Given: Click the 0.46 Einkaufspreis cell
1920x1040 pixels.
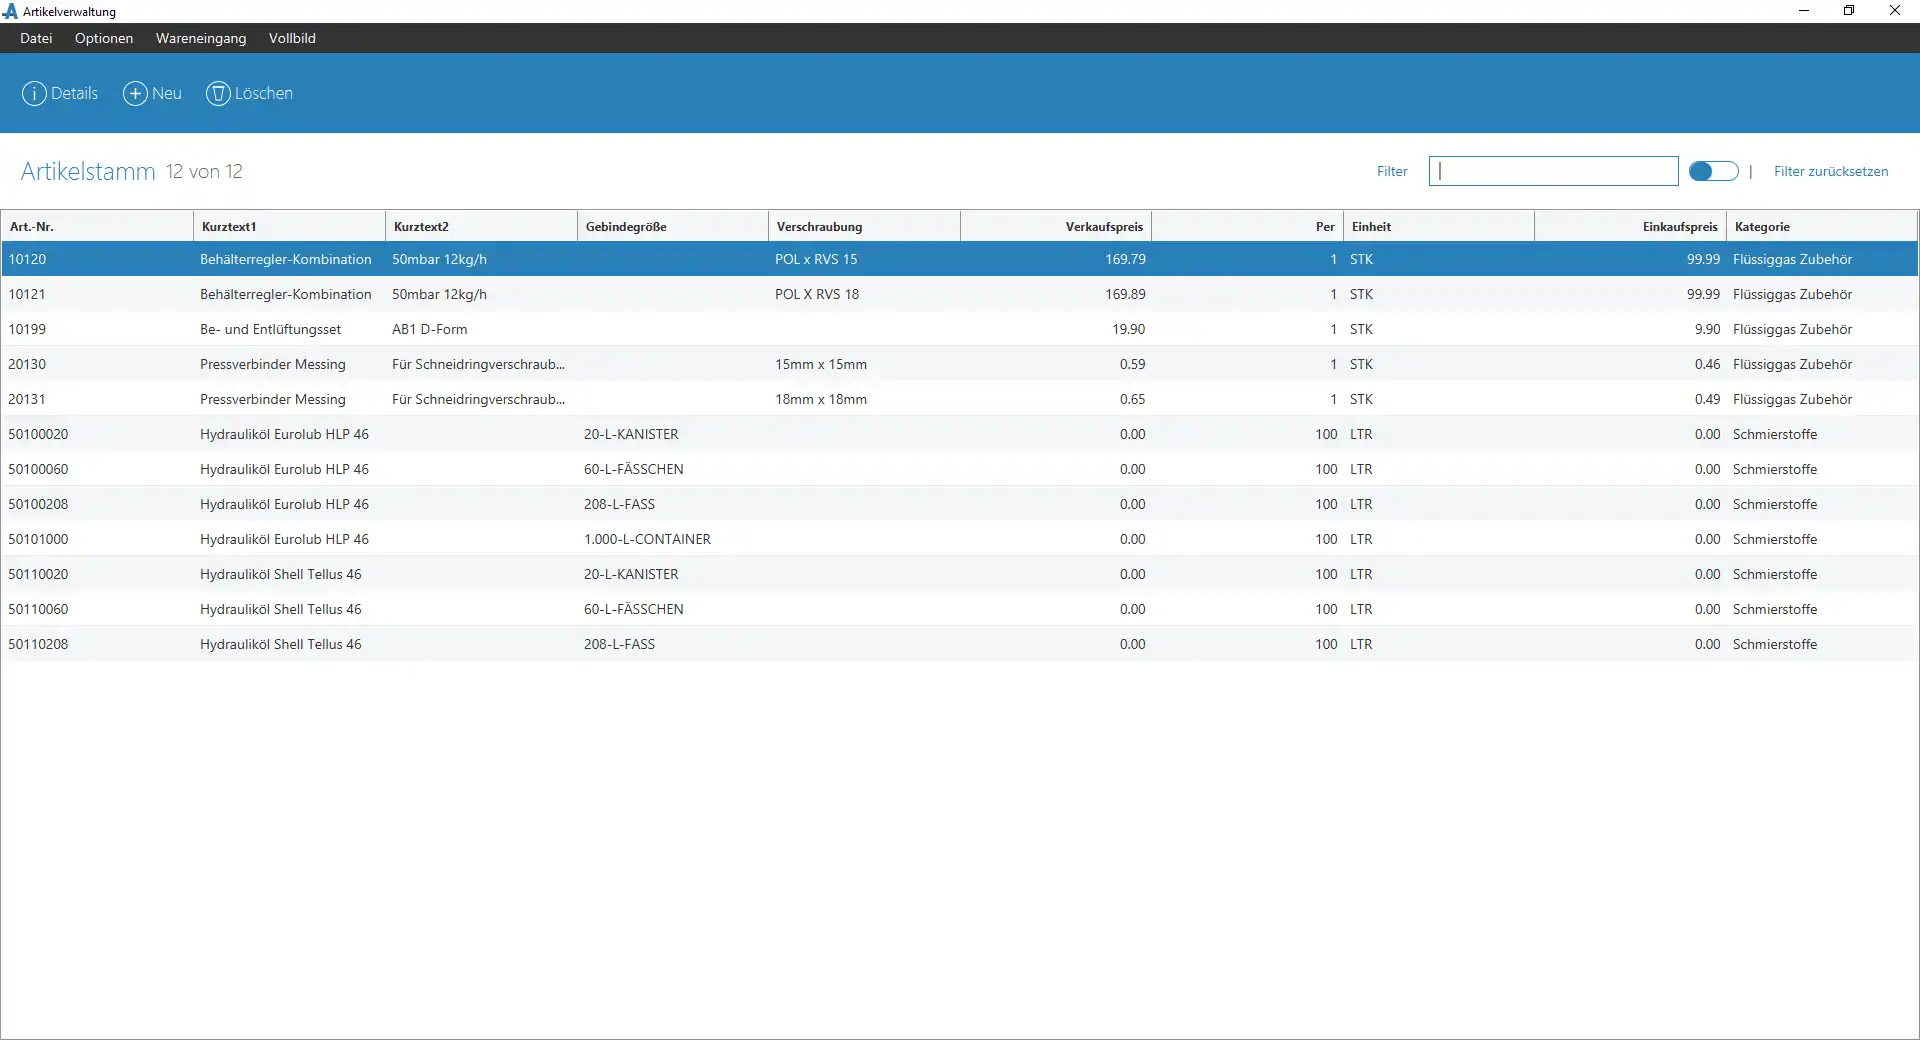Looking at the screenshot, I should click(x=1707, y=364).
